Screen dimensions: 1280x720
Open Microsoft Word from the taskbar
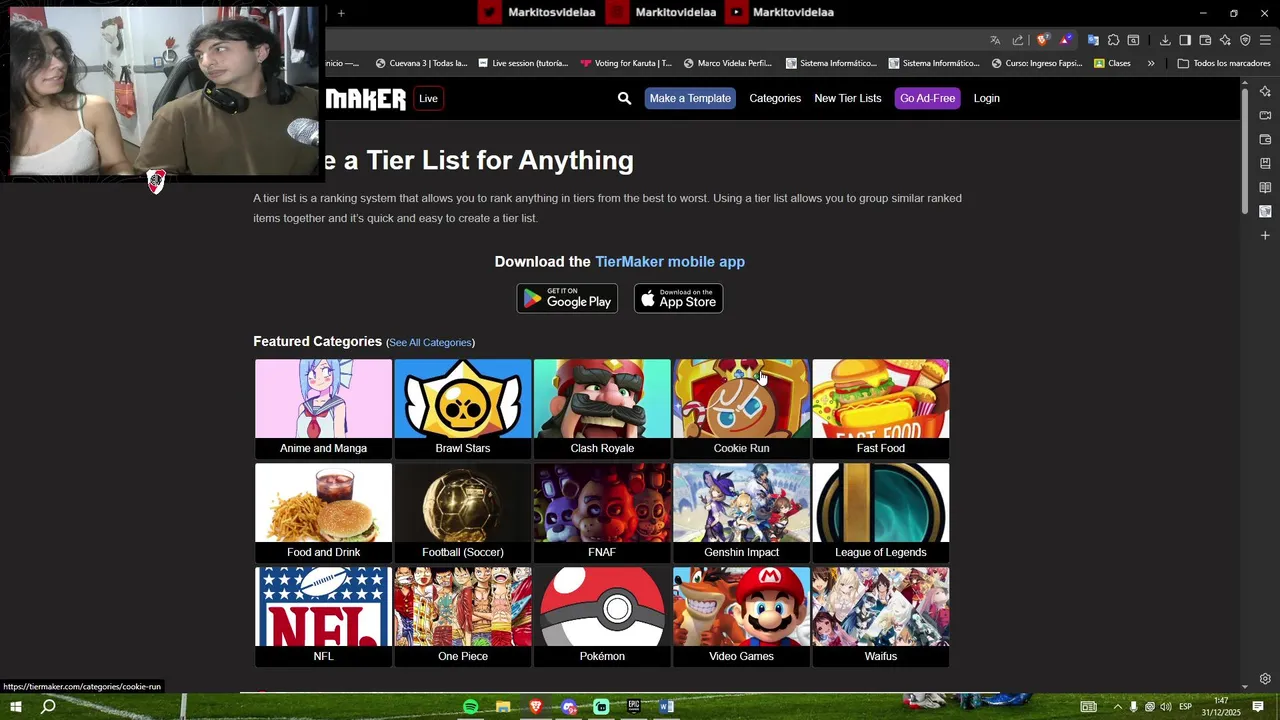click(667, 707)
